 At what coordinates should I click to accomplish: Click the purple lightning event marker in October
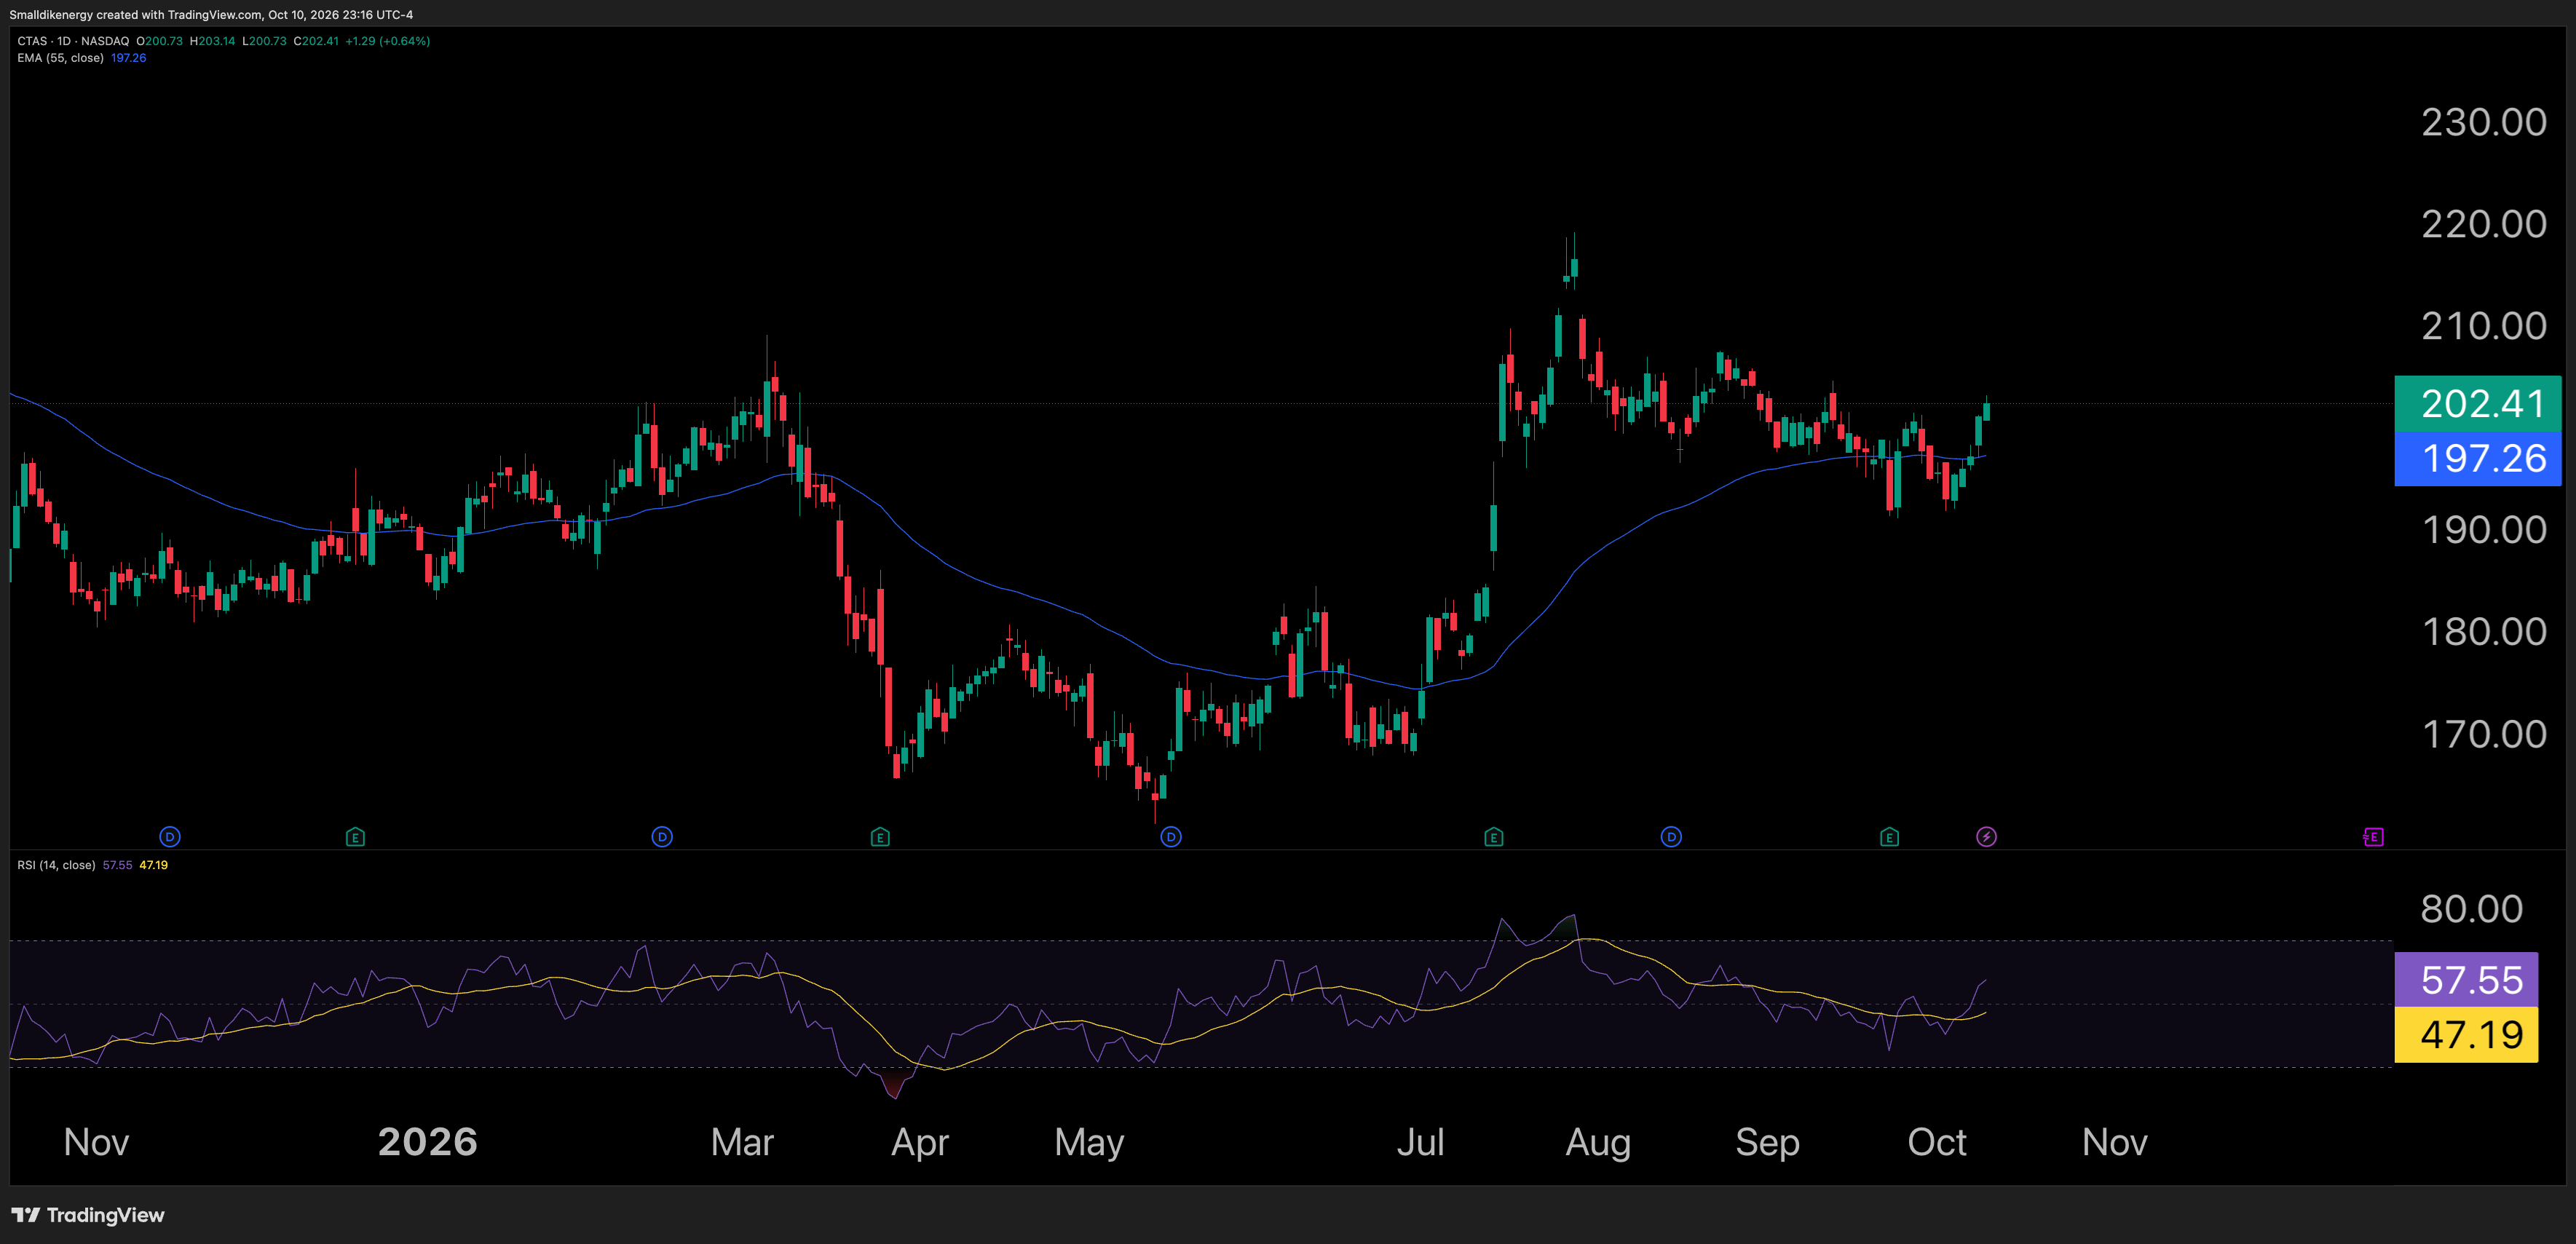pyautogui.click(x=1986, y=837)
